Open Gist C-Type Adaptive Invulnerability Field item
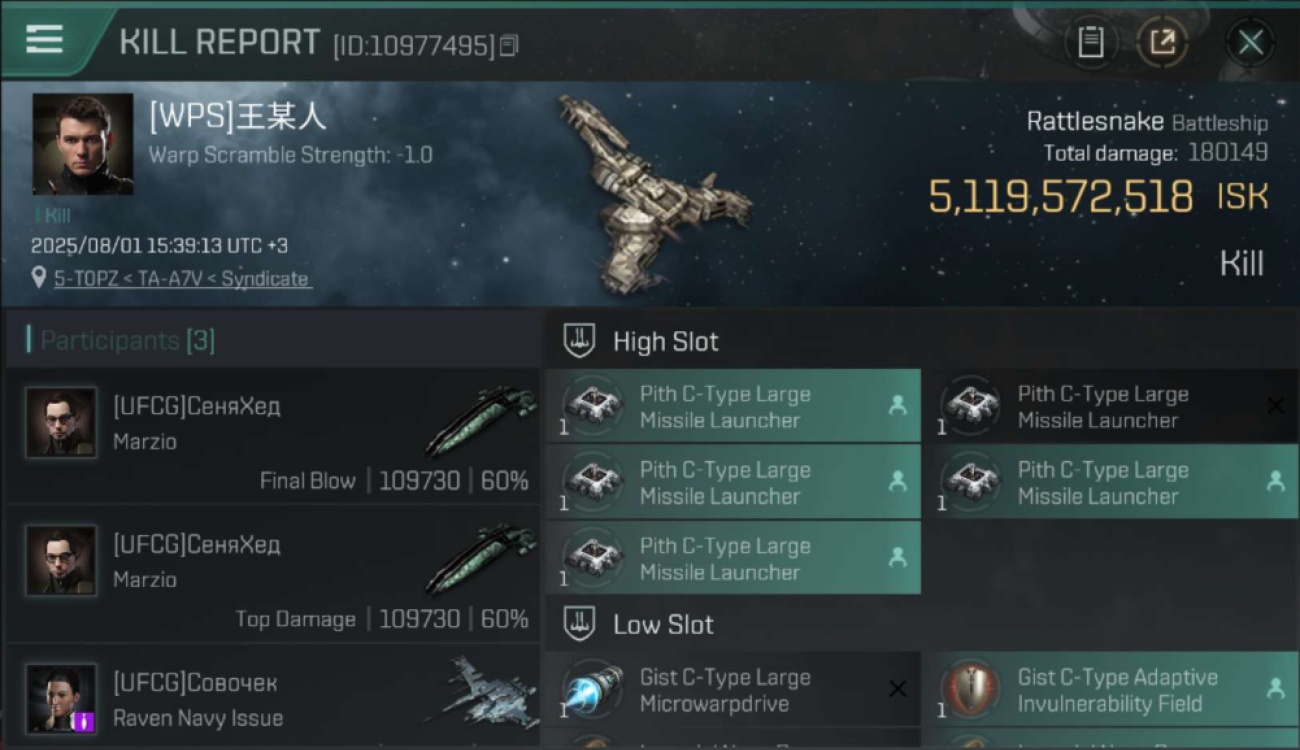The width and height of the screenshot is (1300, 750). click(1110, 689)
